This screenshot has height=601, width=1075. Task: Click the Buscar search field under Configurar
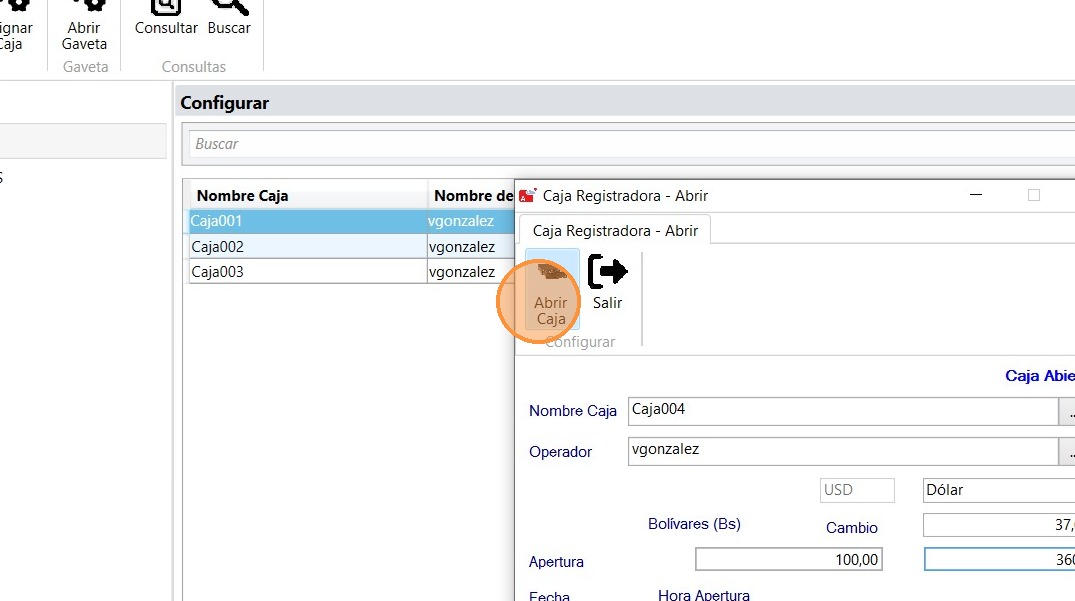631,144
